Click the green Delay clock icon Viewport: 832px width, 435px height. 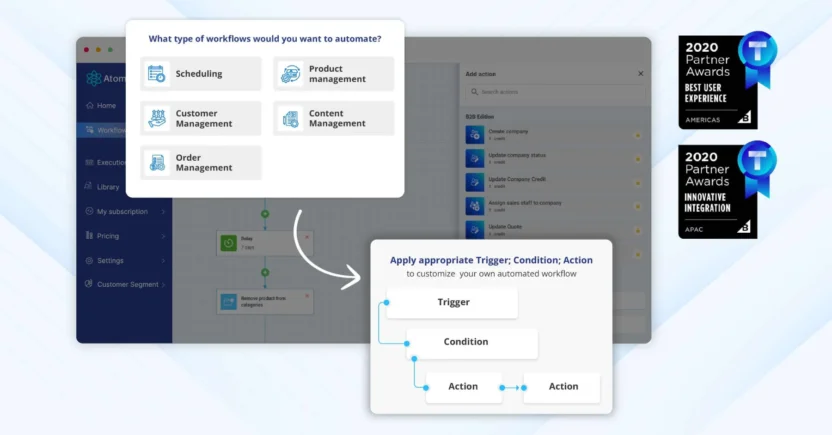point(229,243)
